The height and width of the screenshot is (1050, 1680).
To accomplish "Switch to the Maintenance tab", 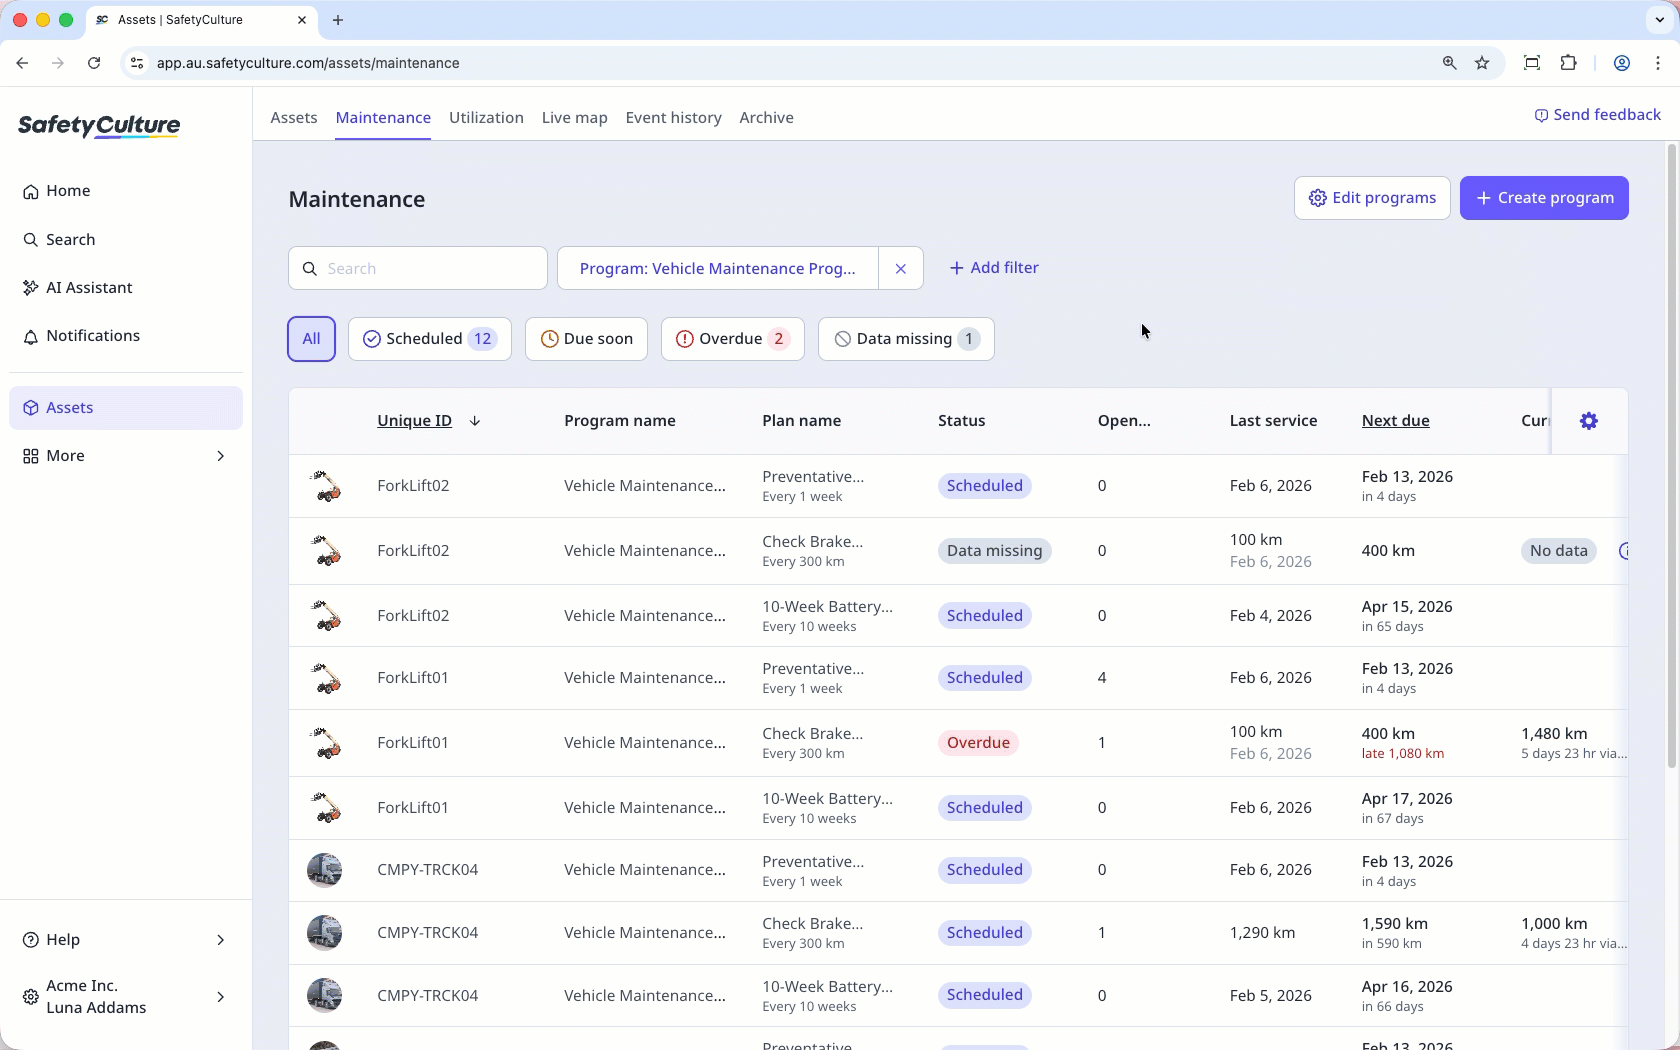I will click(383, 118).
